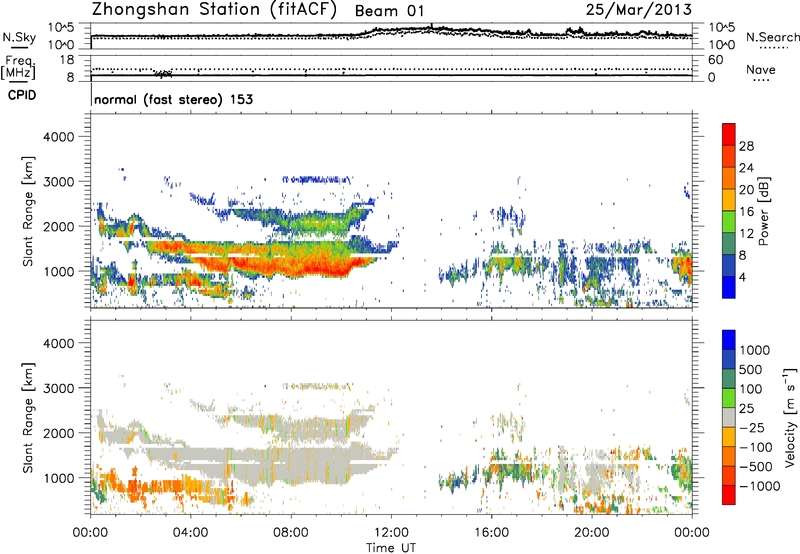The height and width of the screenshot is (554, 800).
Task: Click the title 'Zhongshan Station (fitACF)'
Action: pos(214,10)
